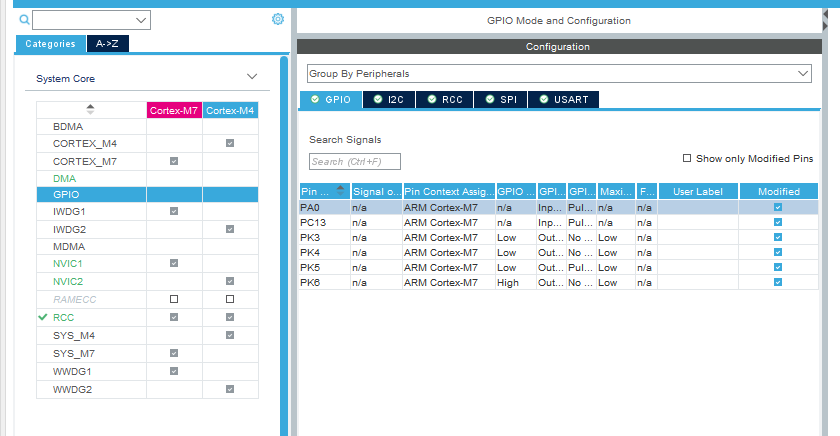Select WWDG2 in the peripheral list

72,389
